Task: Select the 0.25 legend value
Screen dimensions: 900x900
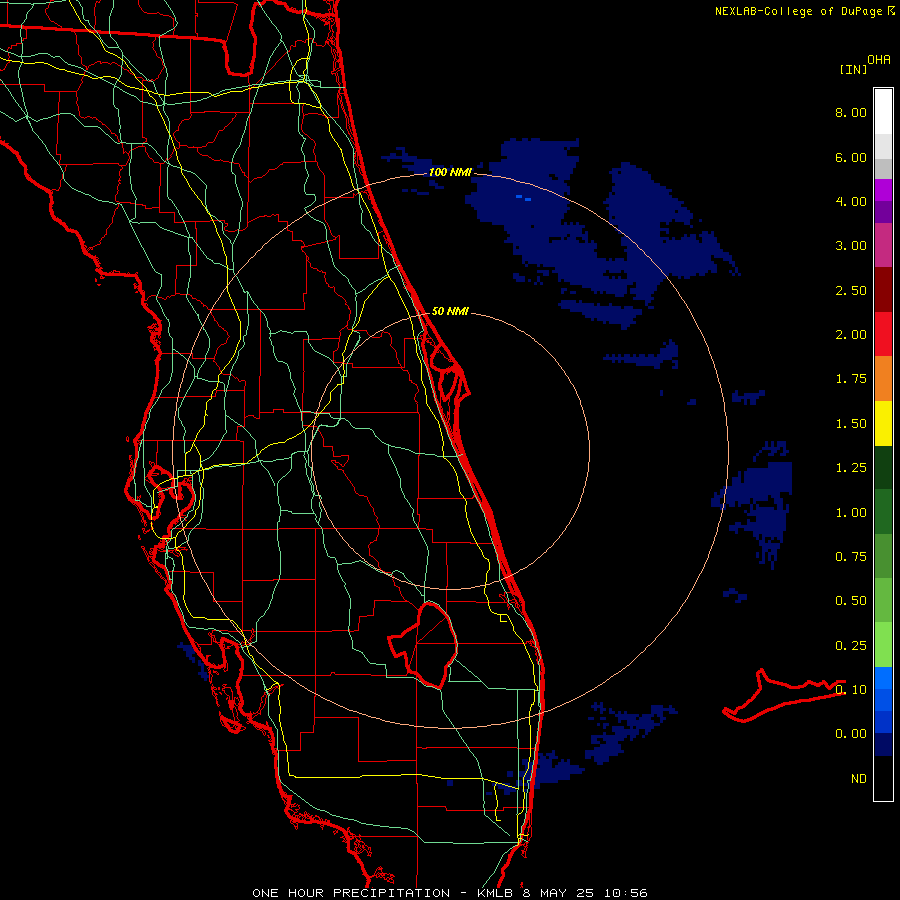Action: click(851, 646)
